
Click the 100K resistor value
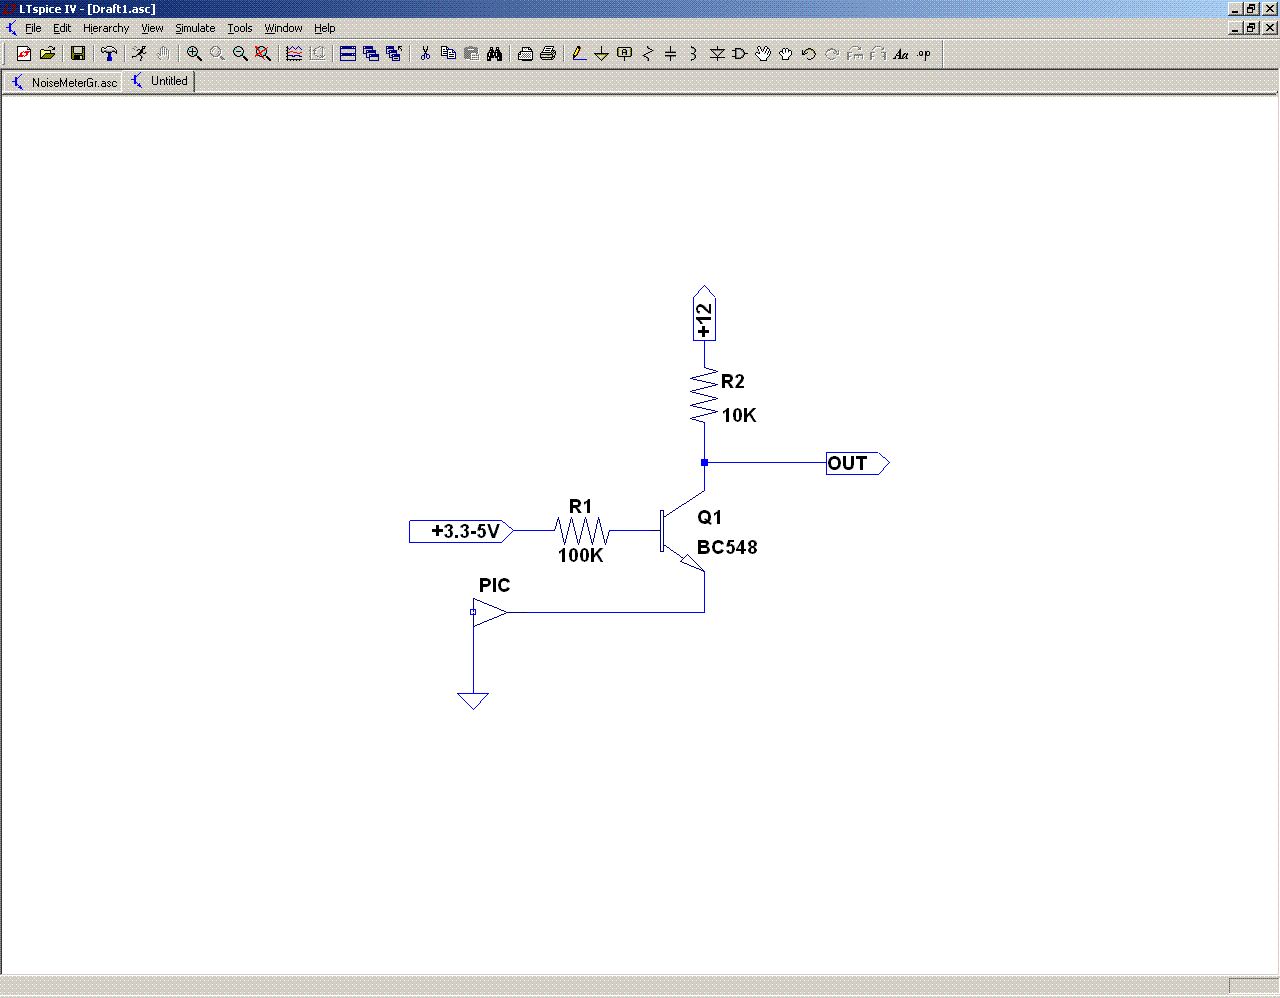tap(581, 555)
